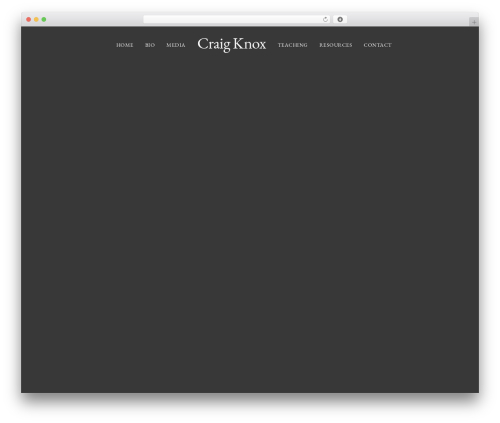The width and height of the screenshot is (500, 423).
Task: Maximize the window with green button
Action: [x=44, y=19]
